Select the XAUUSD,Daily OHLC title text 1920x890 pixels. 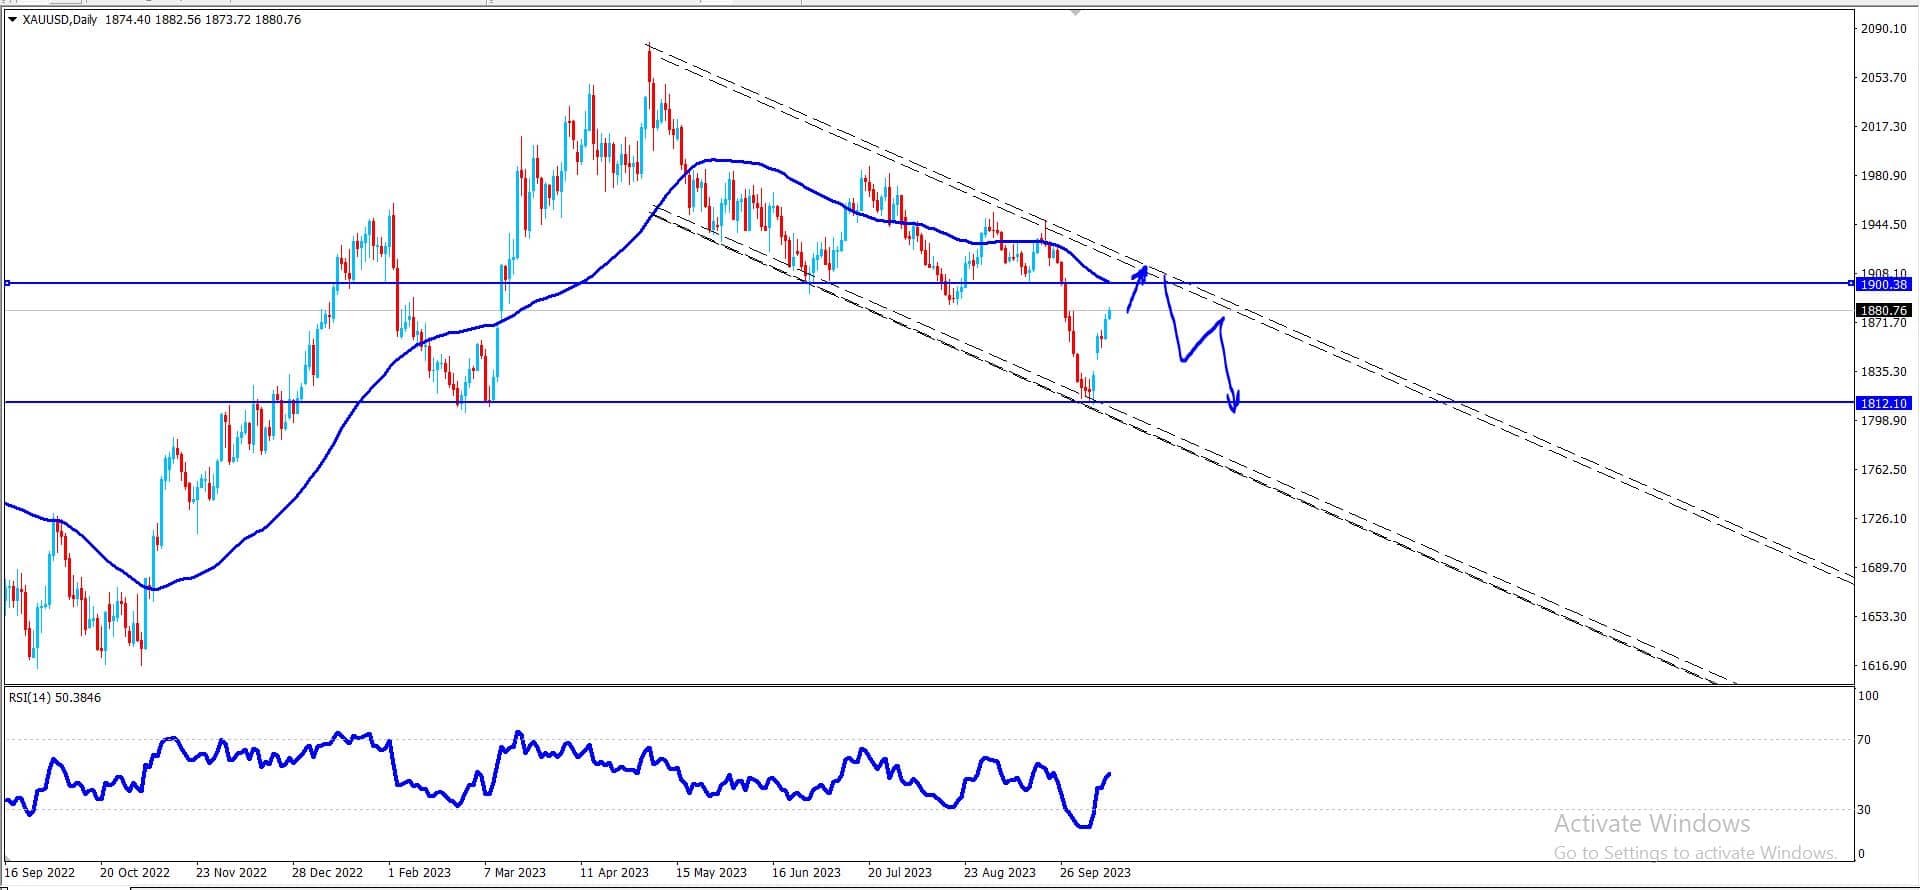click(162, 19)
